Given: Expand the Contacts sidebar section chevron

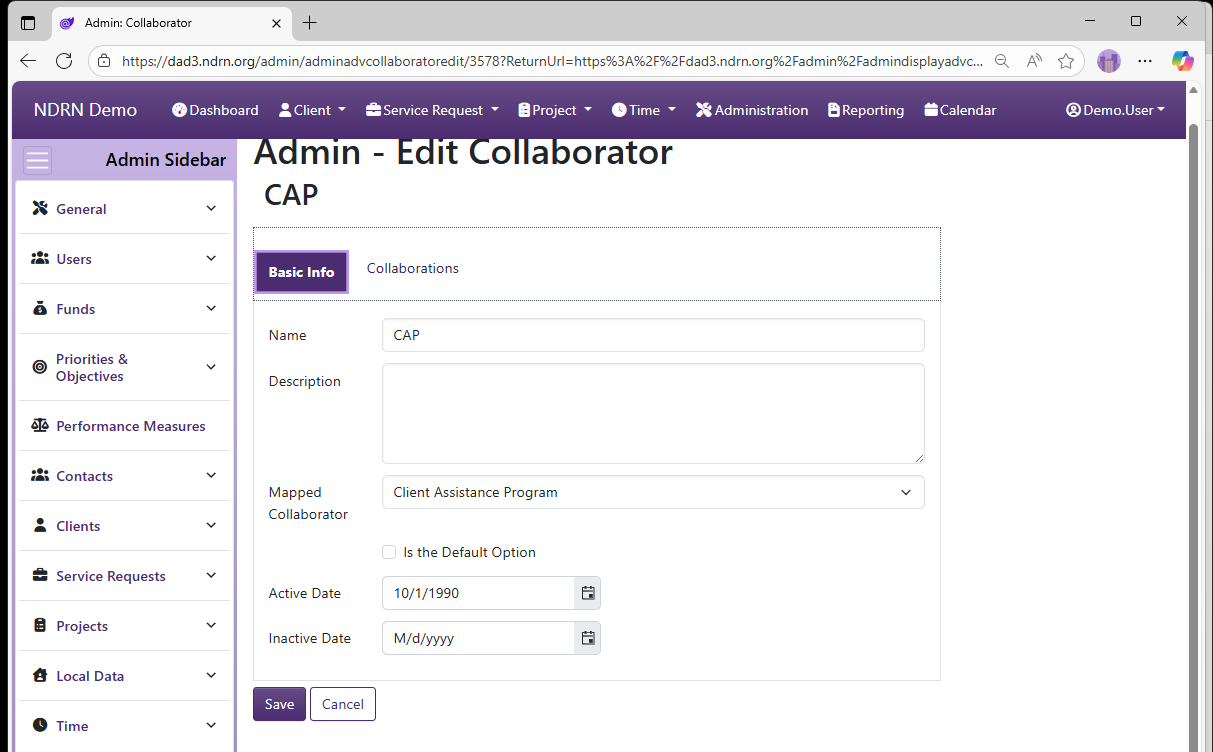Looking at the screenshot, I should 211,475.
